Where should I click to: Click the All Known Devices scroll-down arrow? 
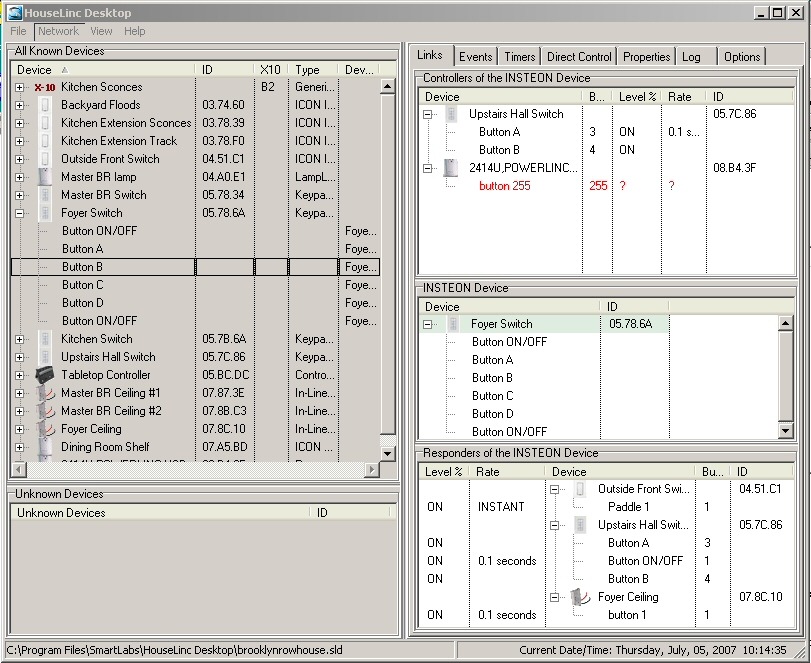[387, 454]
